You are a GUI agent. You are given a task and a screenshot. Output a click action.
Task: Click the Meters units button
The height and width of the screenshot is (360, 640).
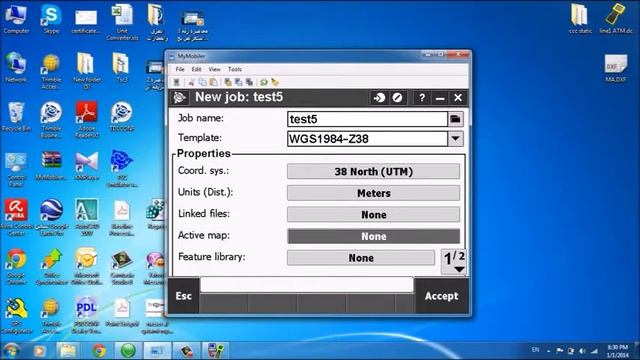tap(373, 193)
